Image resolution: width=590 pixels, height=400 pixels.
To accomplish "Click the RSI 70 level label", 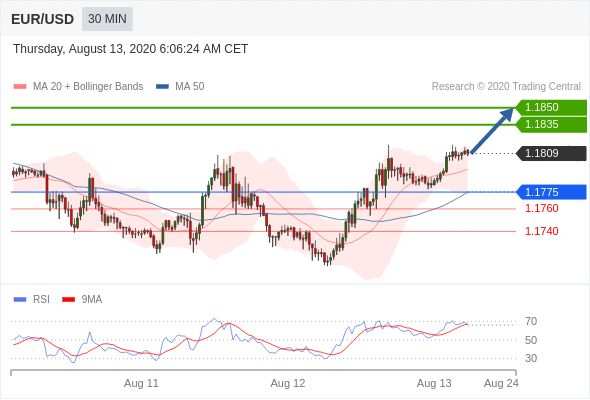I will click(x=531, y=321).
